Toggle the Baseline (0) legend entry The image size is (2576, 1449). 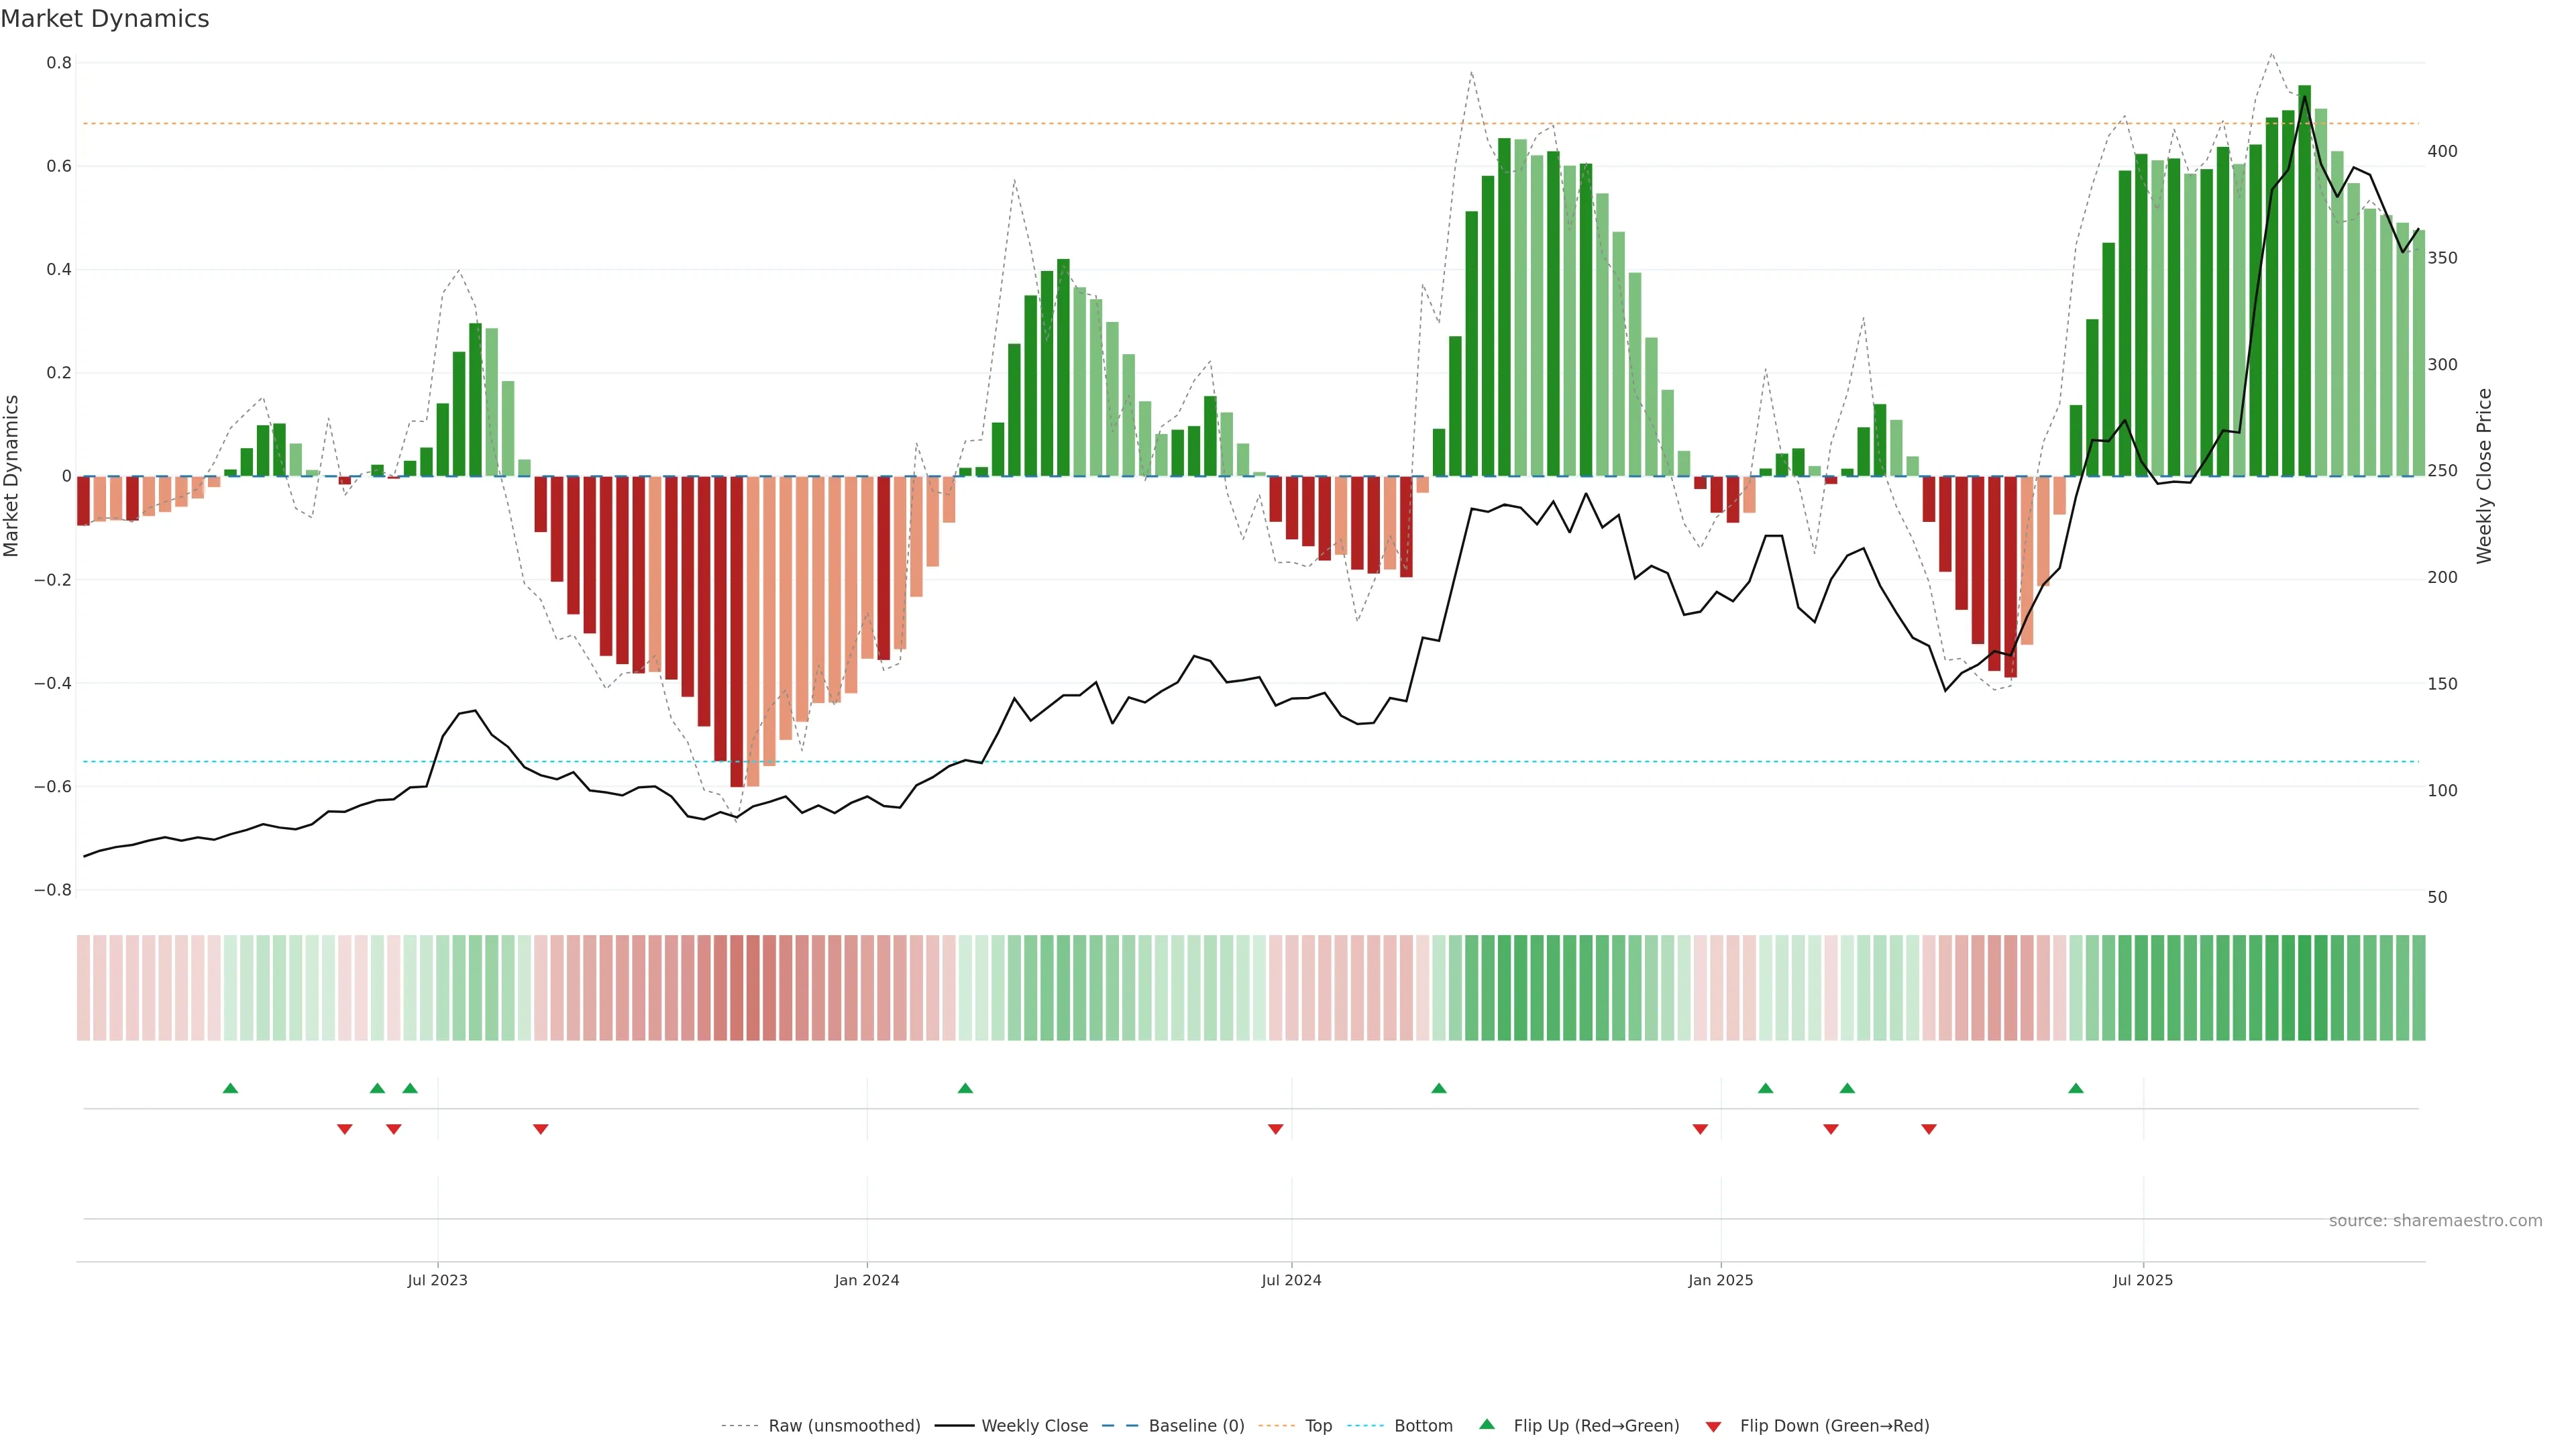1196,1426
